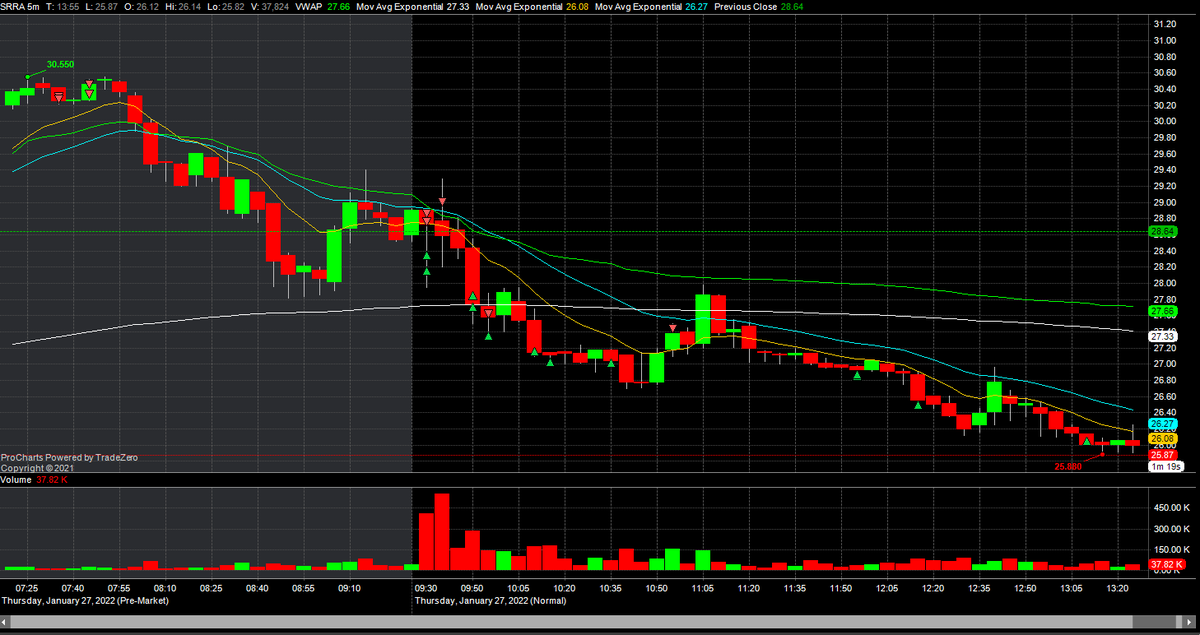Click the 31.20 price axis label

tap(1164, 24)
